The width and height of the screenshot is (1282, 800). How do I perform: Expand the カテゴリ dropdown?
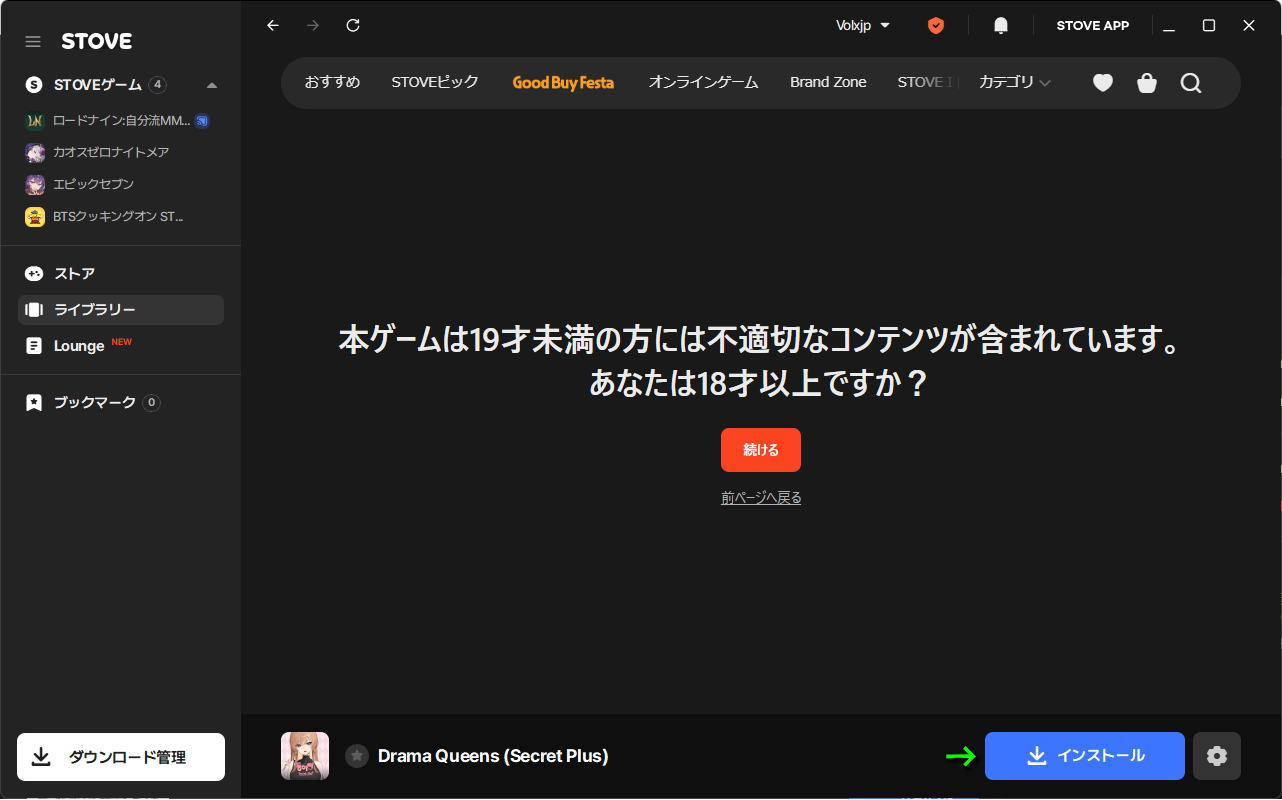pos(1014,82)
